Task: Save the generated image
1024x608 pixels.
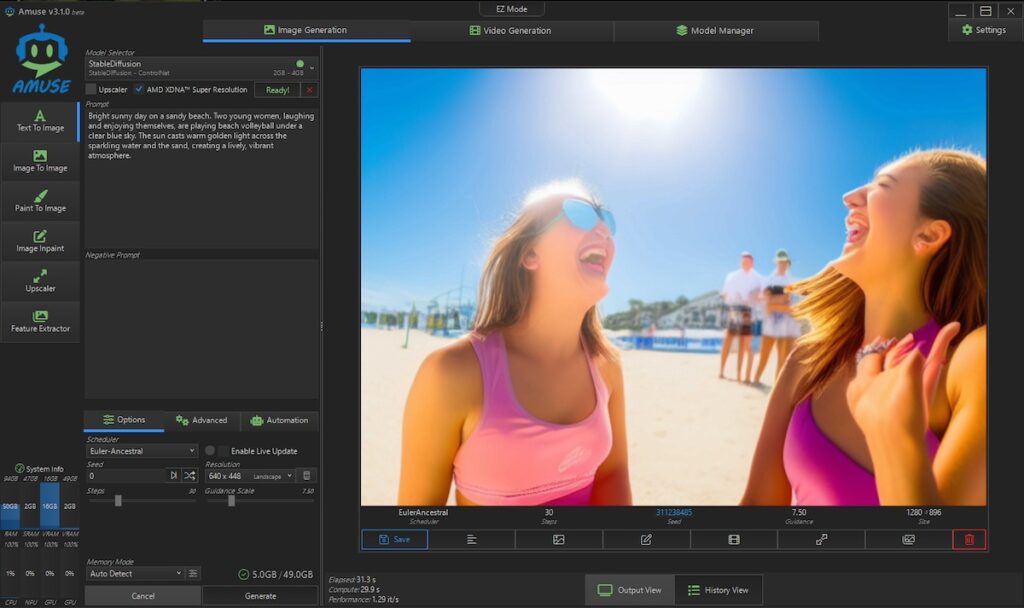Action: (394, 540)
